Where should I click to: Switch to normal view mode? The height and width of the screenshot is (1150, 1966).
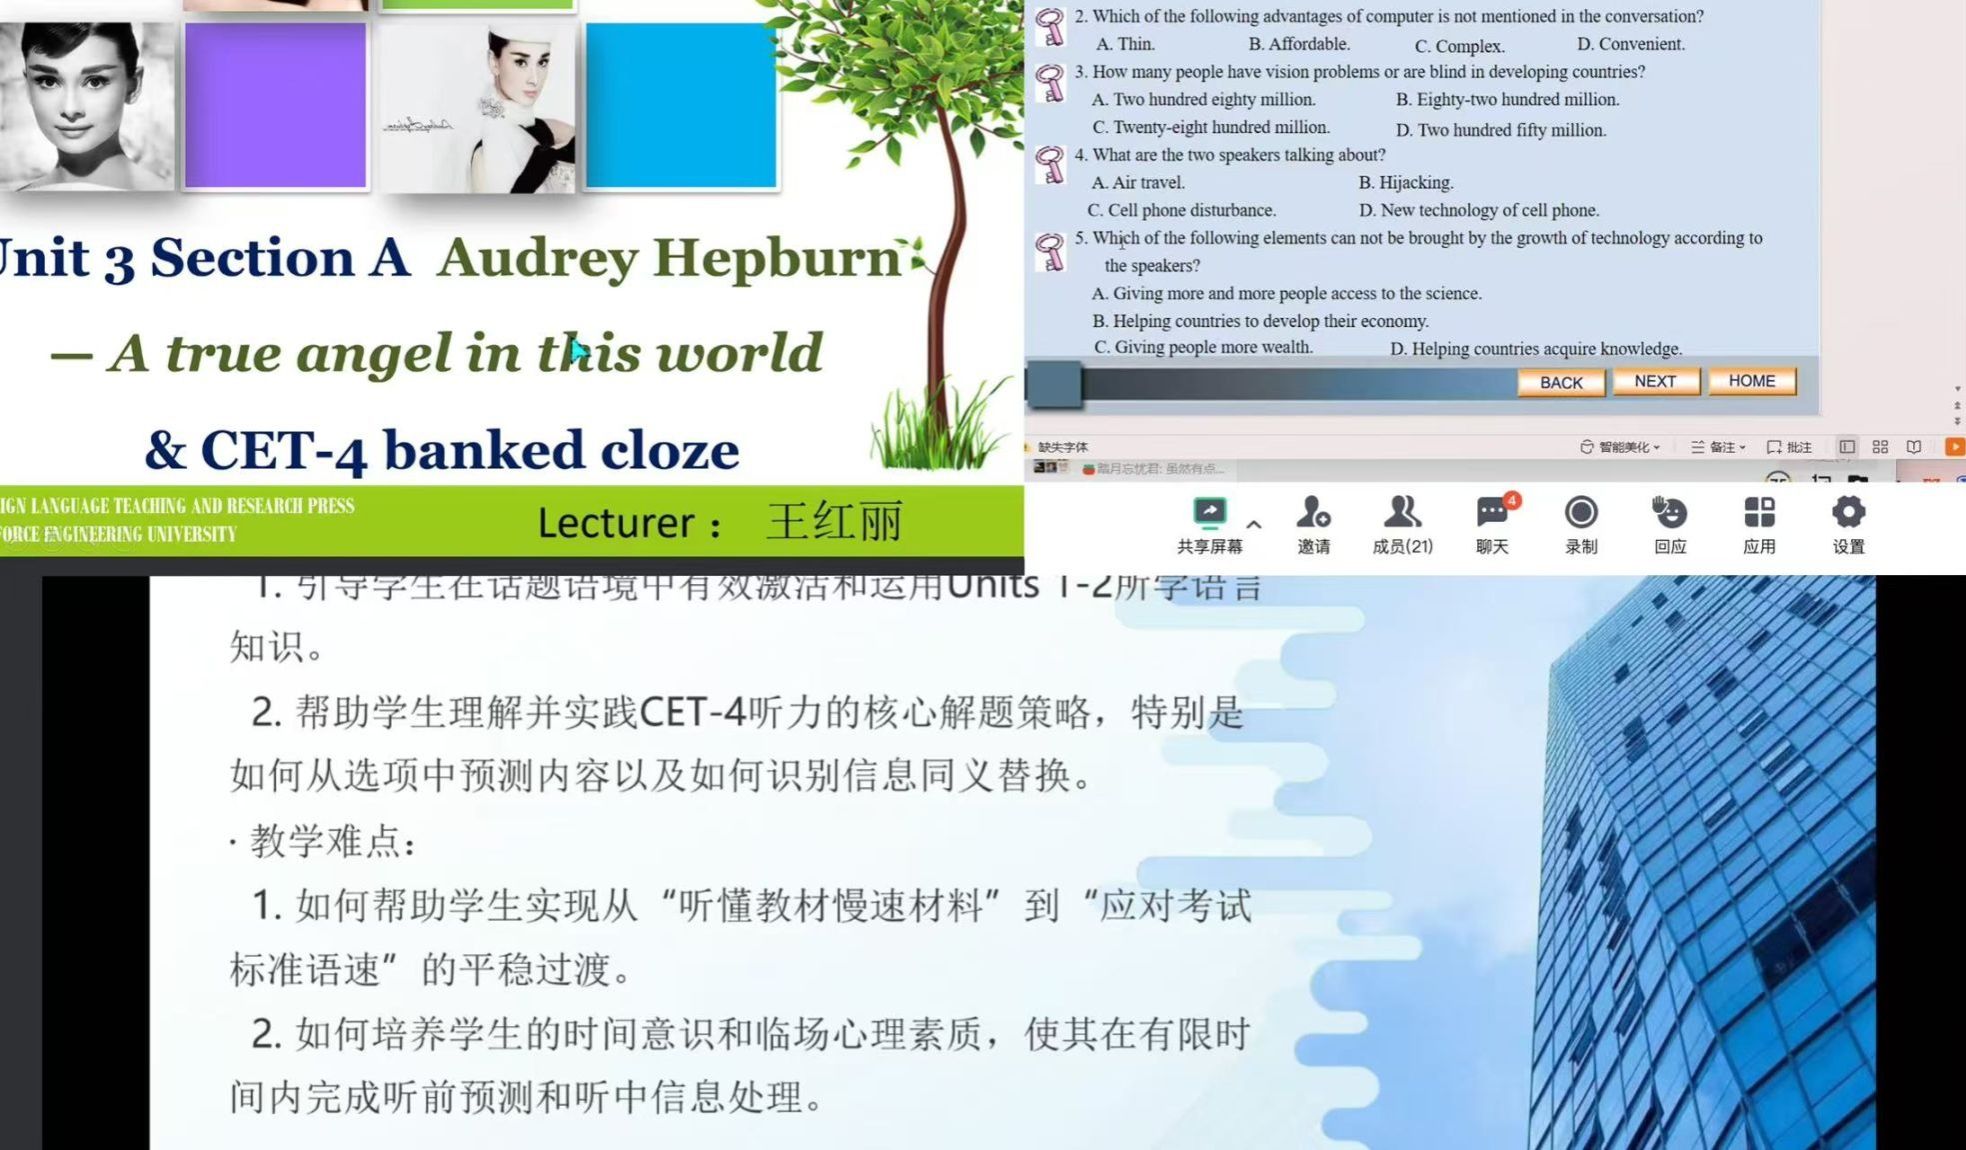tap(1847, 447)
